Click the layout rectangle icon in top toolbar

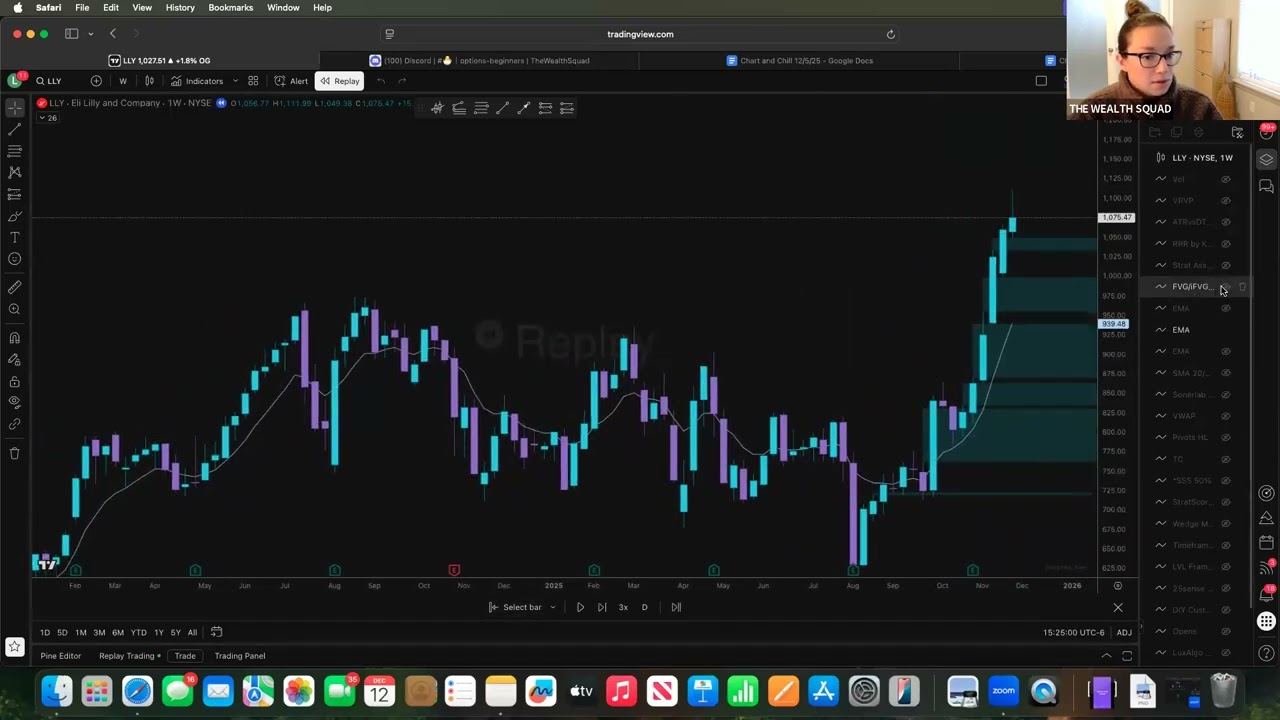(x=1041, y=81)
